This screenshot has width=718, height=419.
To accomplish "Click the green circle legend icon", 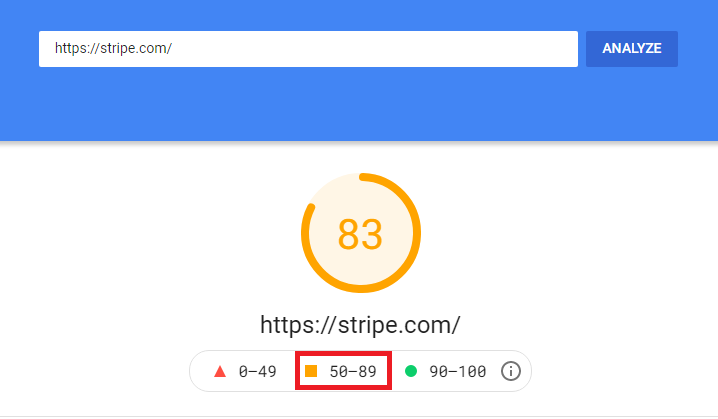I will 411,371.
